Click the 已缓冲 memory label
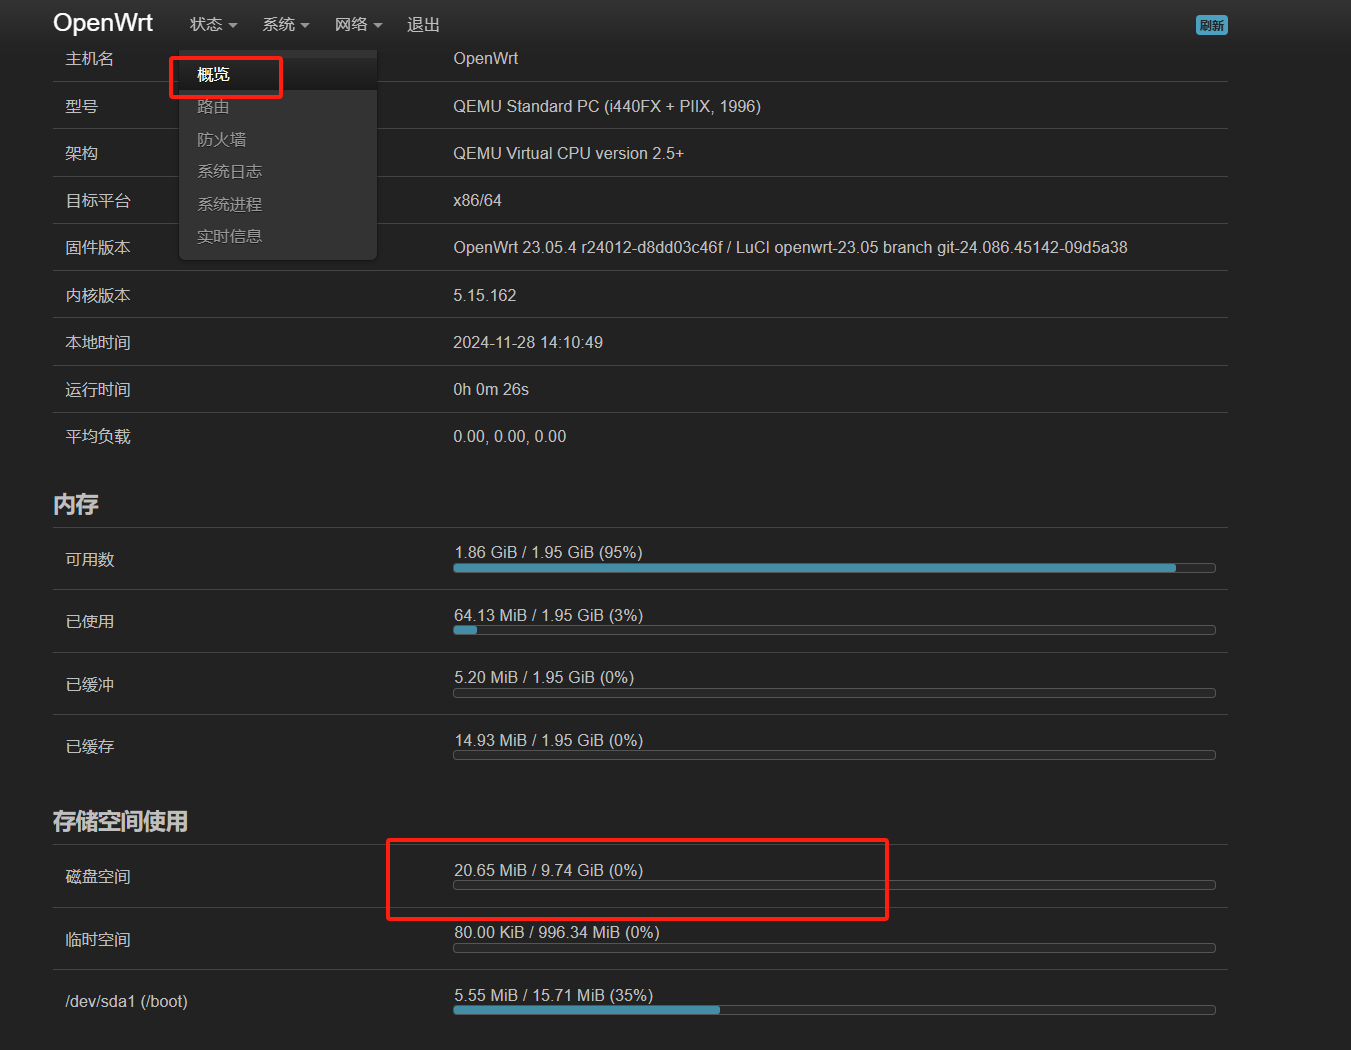This screenshot has width=1351, height=1050. pyautogui.click(x=90, y=684)
